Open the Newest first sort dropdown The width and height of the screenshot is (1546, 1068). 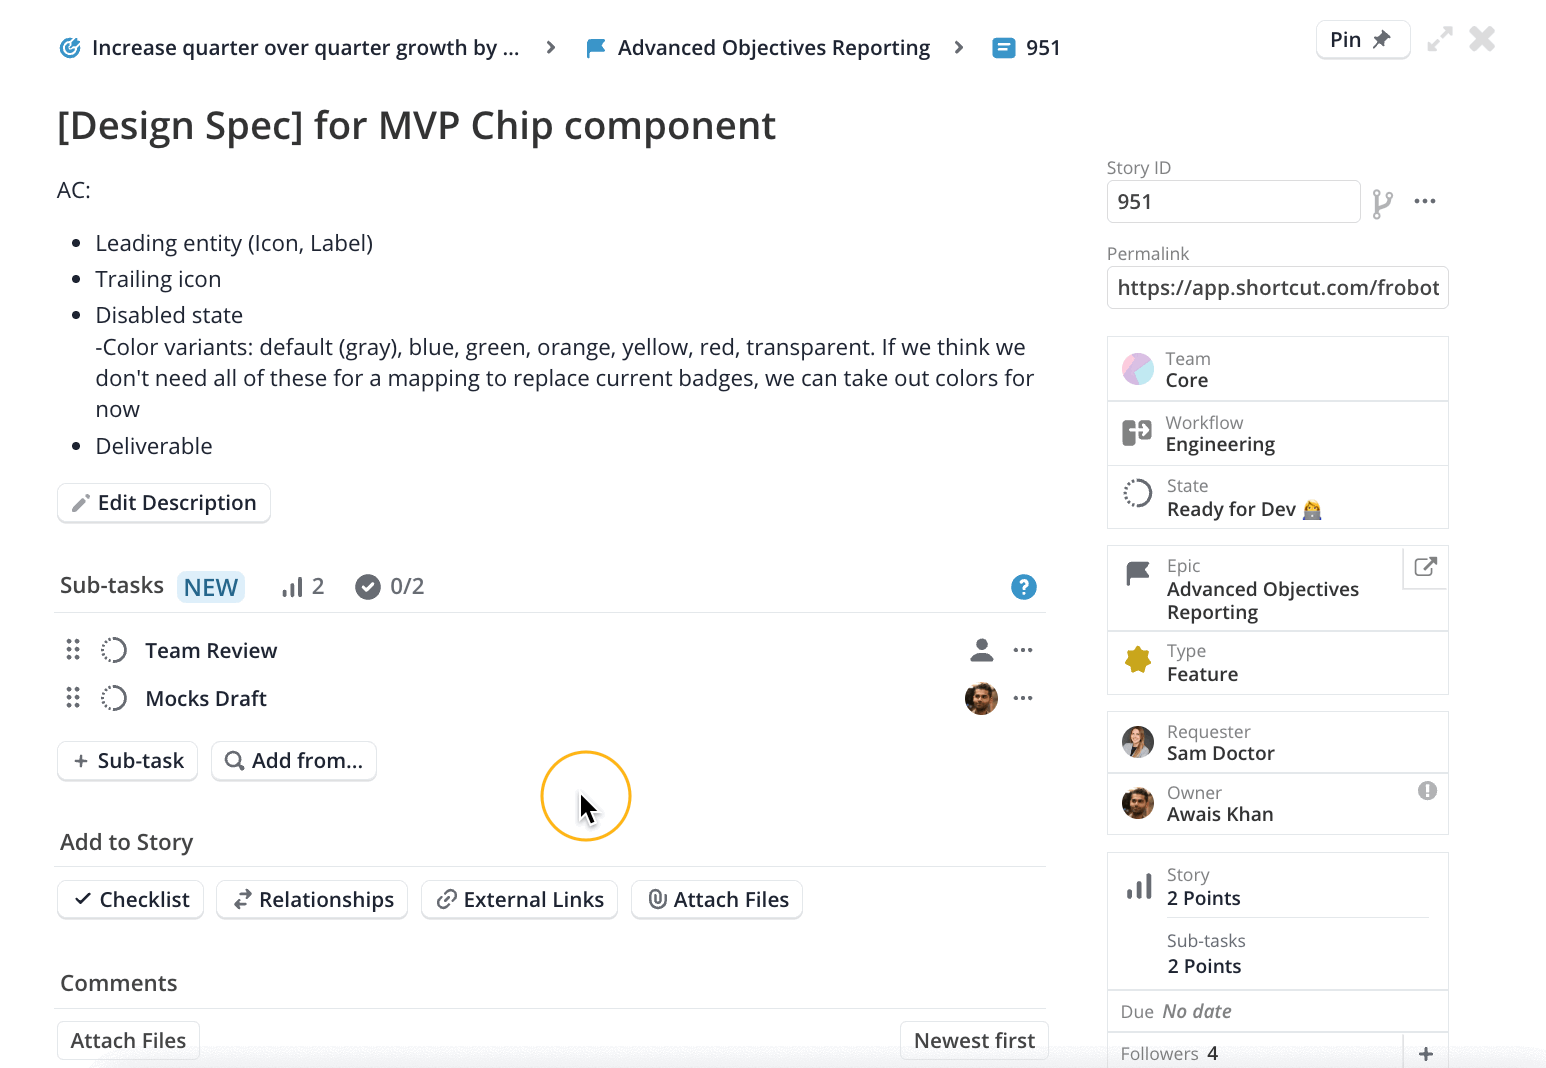[x=973, y=1040]
